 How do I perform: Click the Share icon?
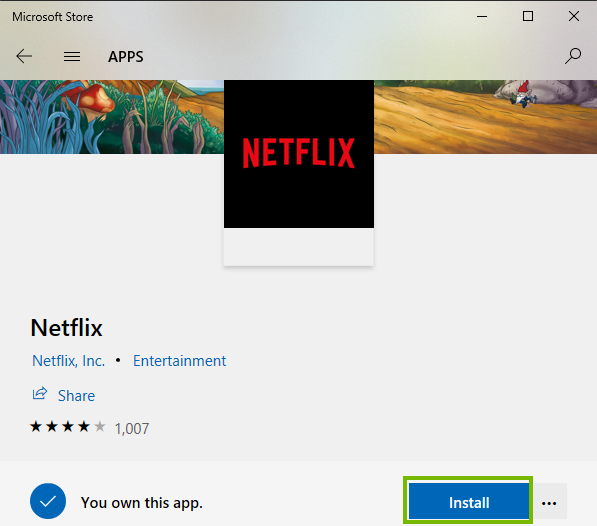(40, 394)
